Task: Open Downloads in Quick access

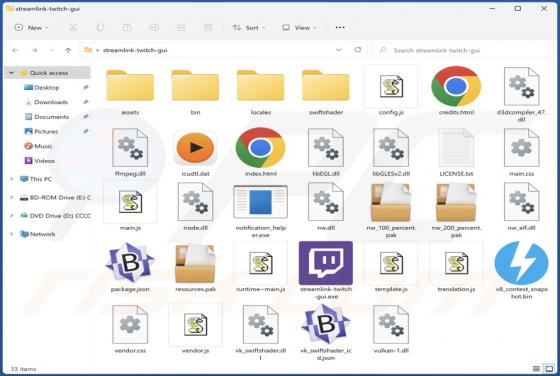Action: tap(51, 102)
